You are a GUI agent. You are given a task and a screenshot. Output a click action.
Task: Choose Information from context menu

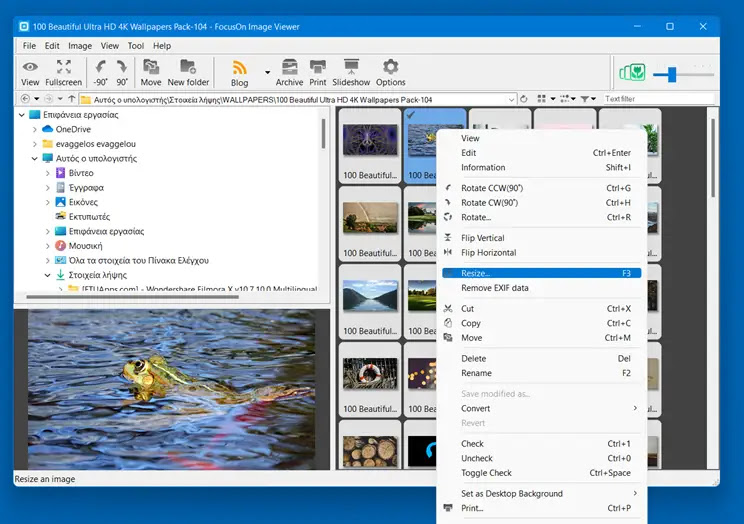click(541, 168)
